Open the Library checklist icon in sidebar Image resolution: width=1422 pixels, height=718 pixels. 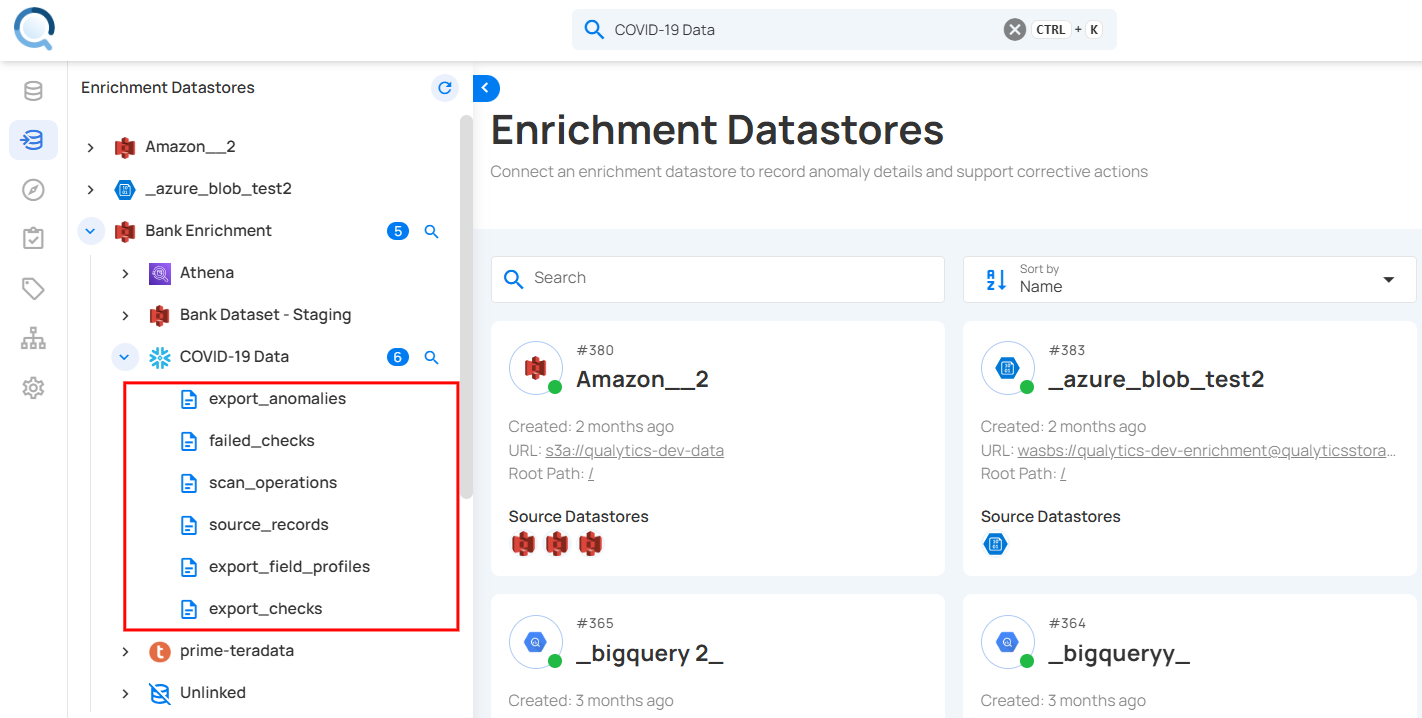pyautogui.click(x=33, y=238)
